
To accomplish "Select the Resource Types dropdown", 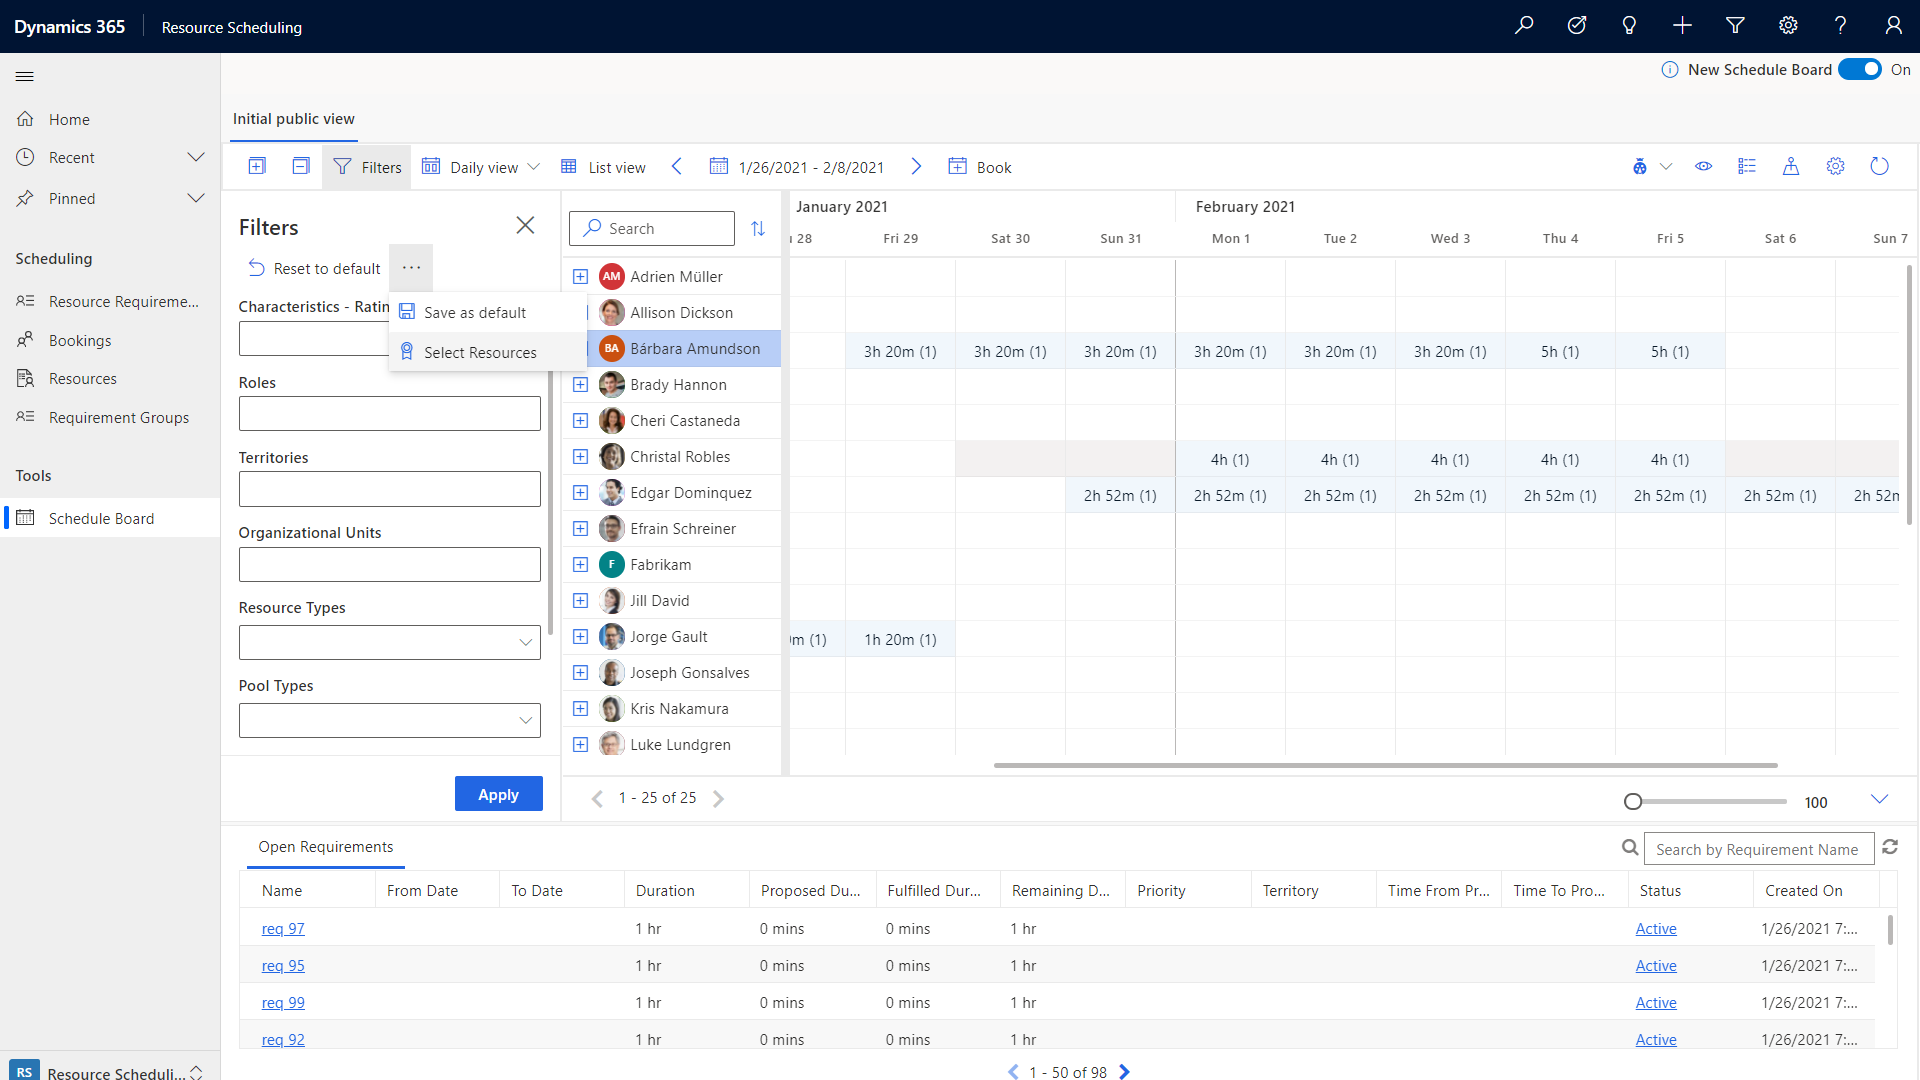I will coord(388,642).
